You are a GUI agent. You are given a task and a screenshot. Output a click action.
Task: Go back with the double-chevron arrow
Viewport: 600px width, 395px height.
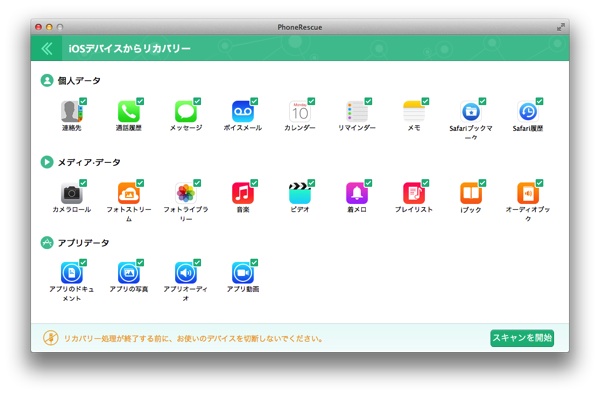click(47, 48)
